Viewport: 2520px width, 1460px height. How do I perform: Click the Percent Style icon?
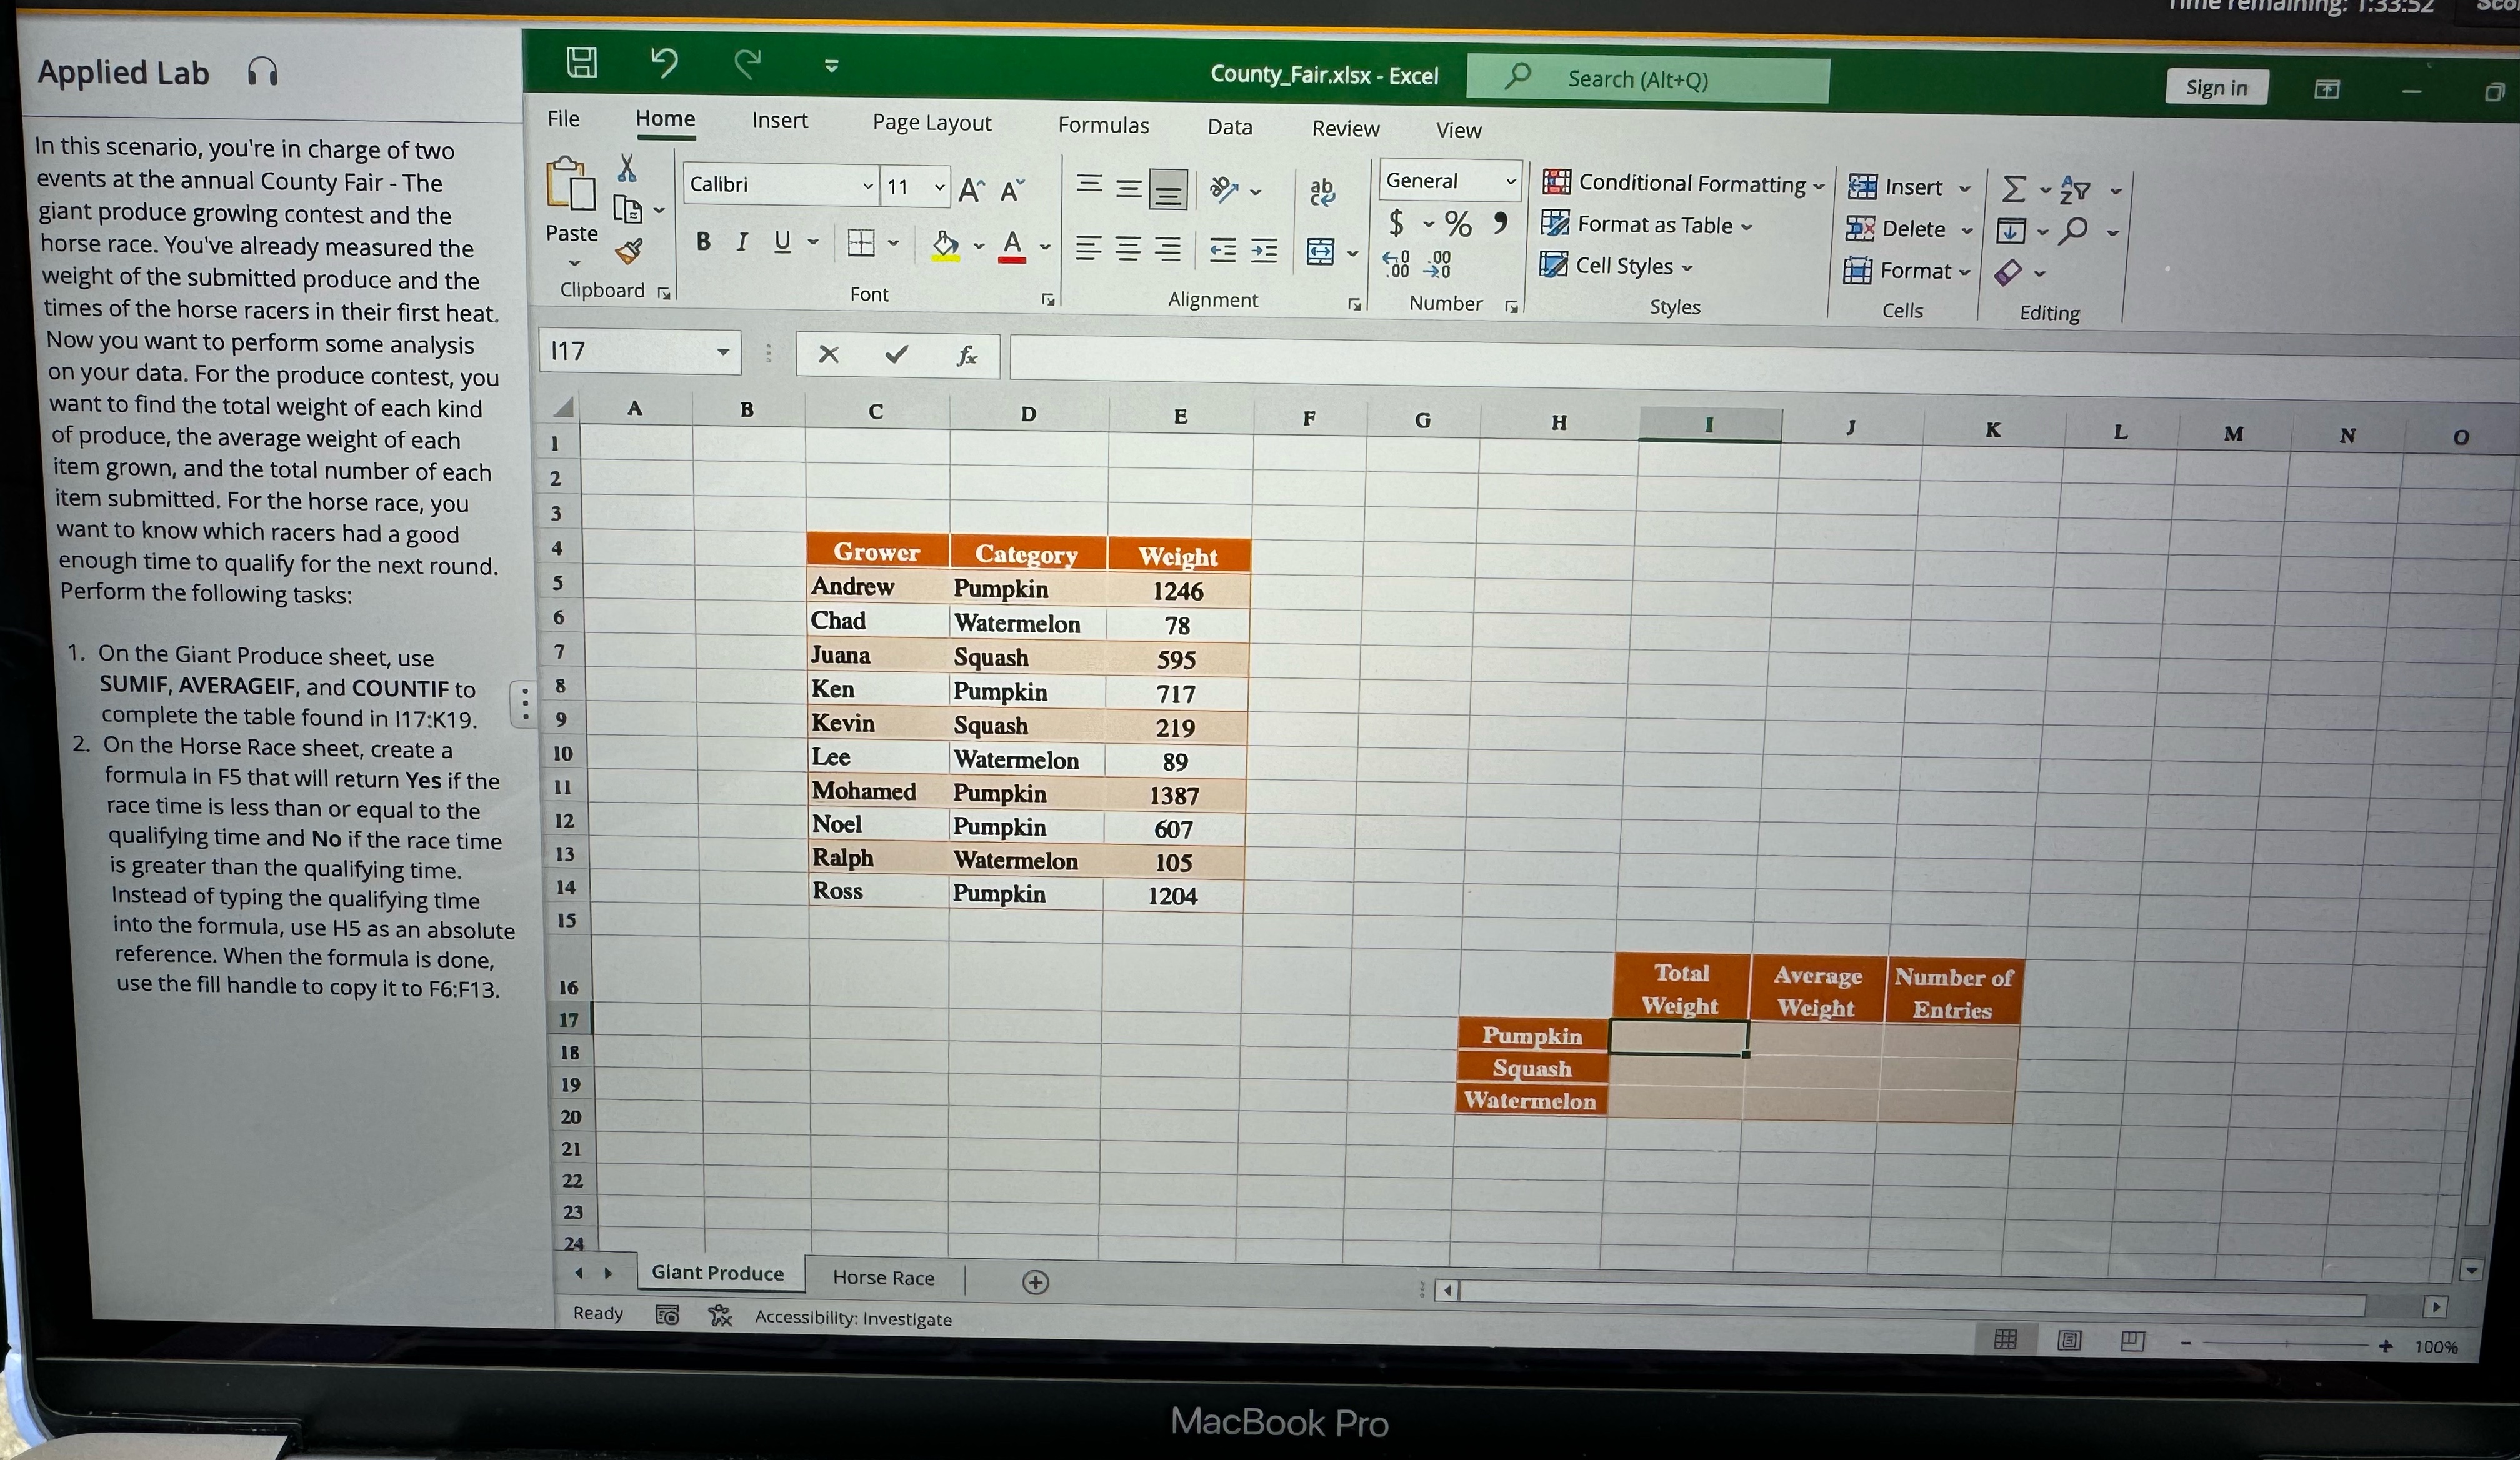coord(1457,224)
